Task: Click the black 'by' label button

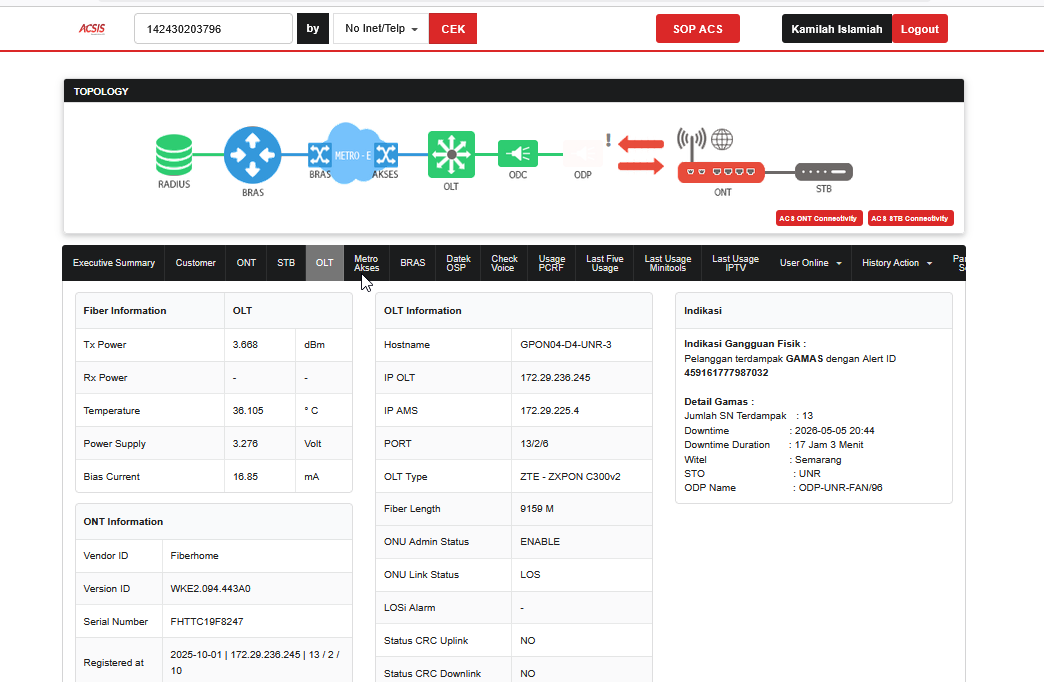Action: pos(313,29)
